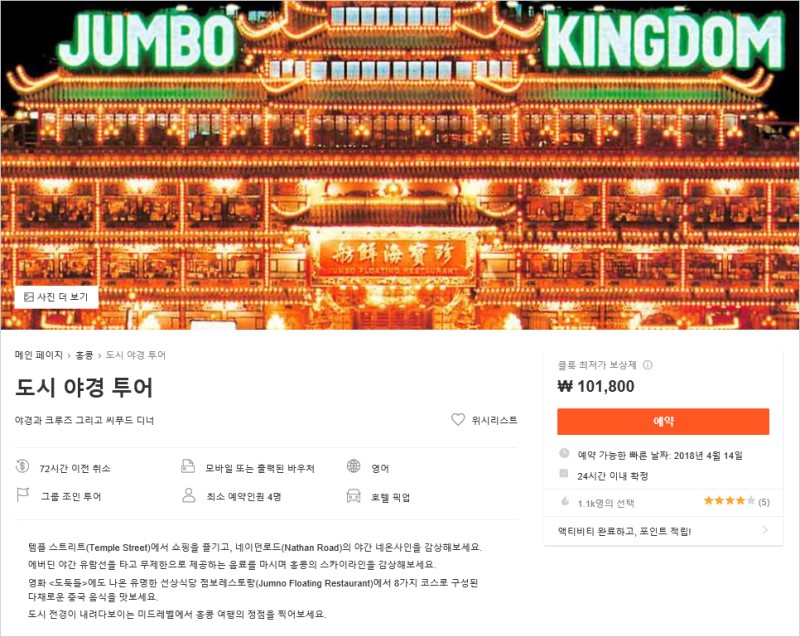Open 사진 더 보기 photo gallery button
This screenshot has height=637, width=800.
point(57,297)
